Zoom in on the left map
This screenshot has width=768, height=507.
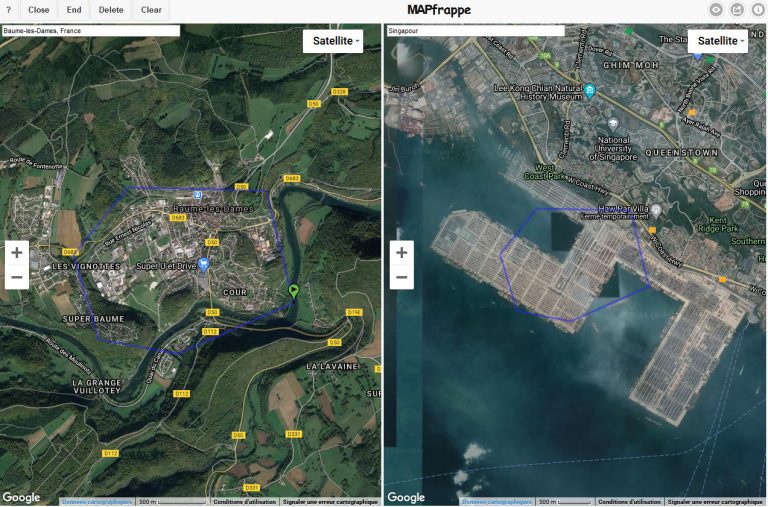pyautogui.click(x=17, y=252)
